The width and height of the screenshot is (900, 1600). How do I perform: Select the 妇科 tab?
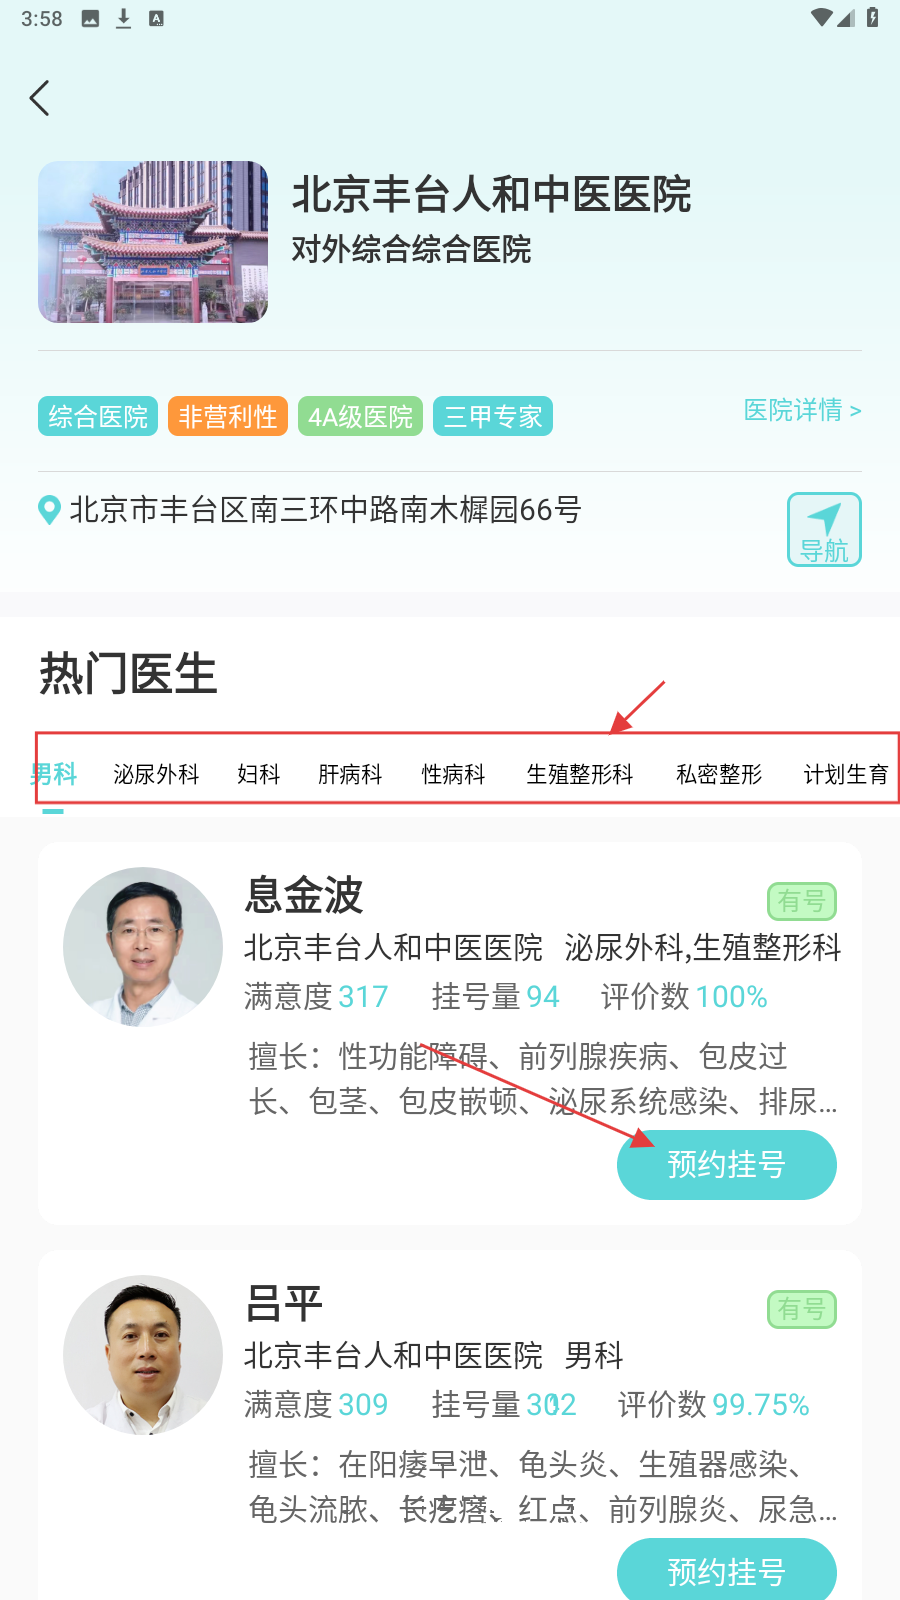point(258,774)
